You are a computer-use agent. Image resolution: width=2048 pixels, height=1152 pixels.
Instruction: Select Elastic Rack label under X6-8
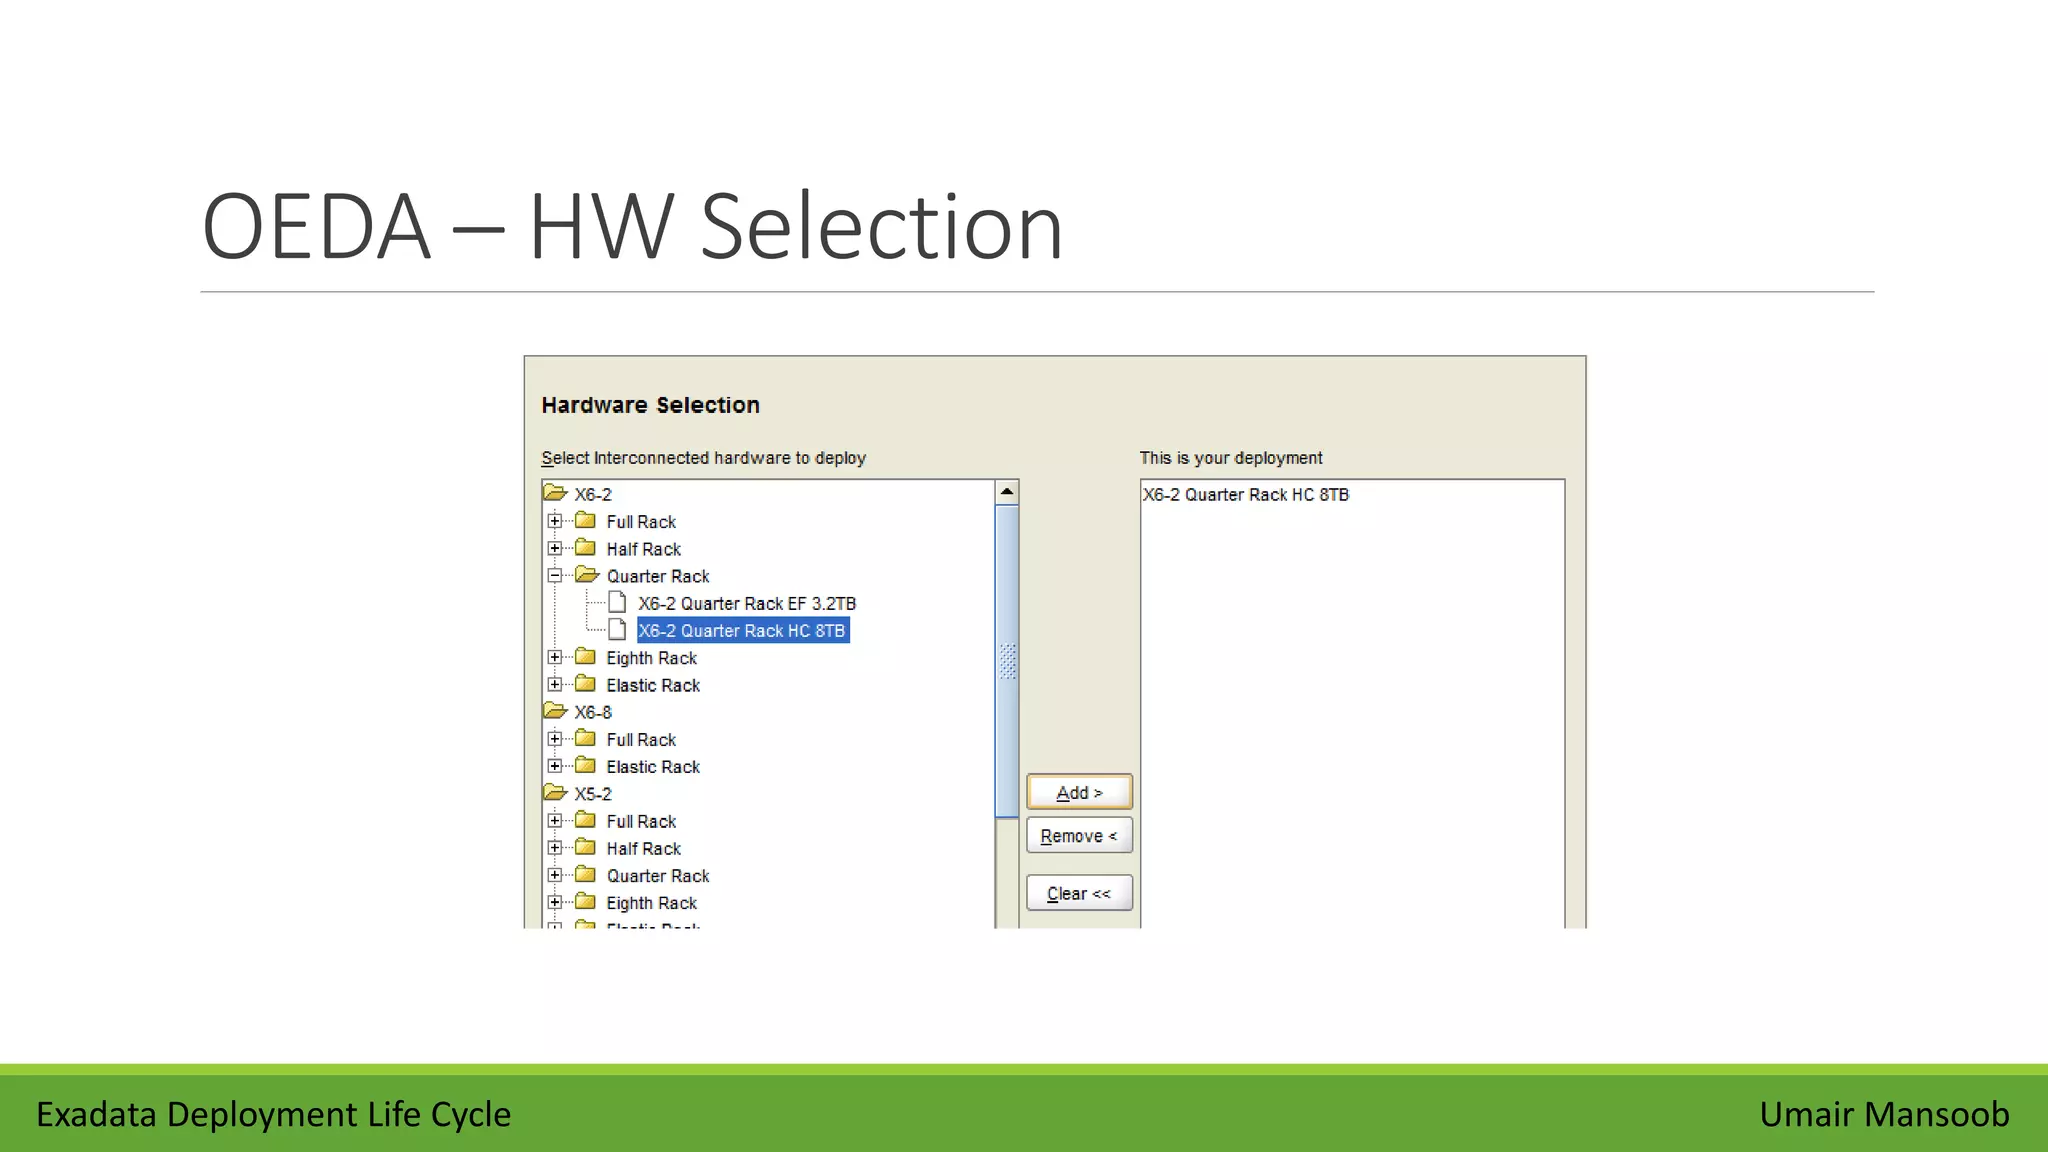pos(653,766)
